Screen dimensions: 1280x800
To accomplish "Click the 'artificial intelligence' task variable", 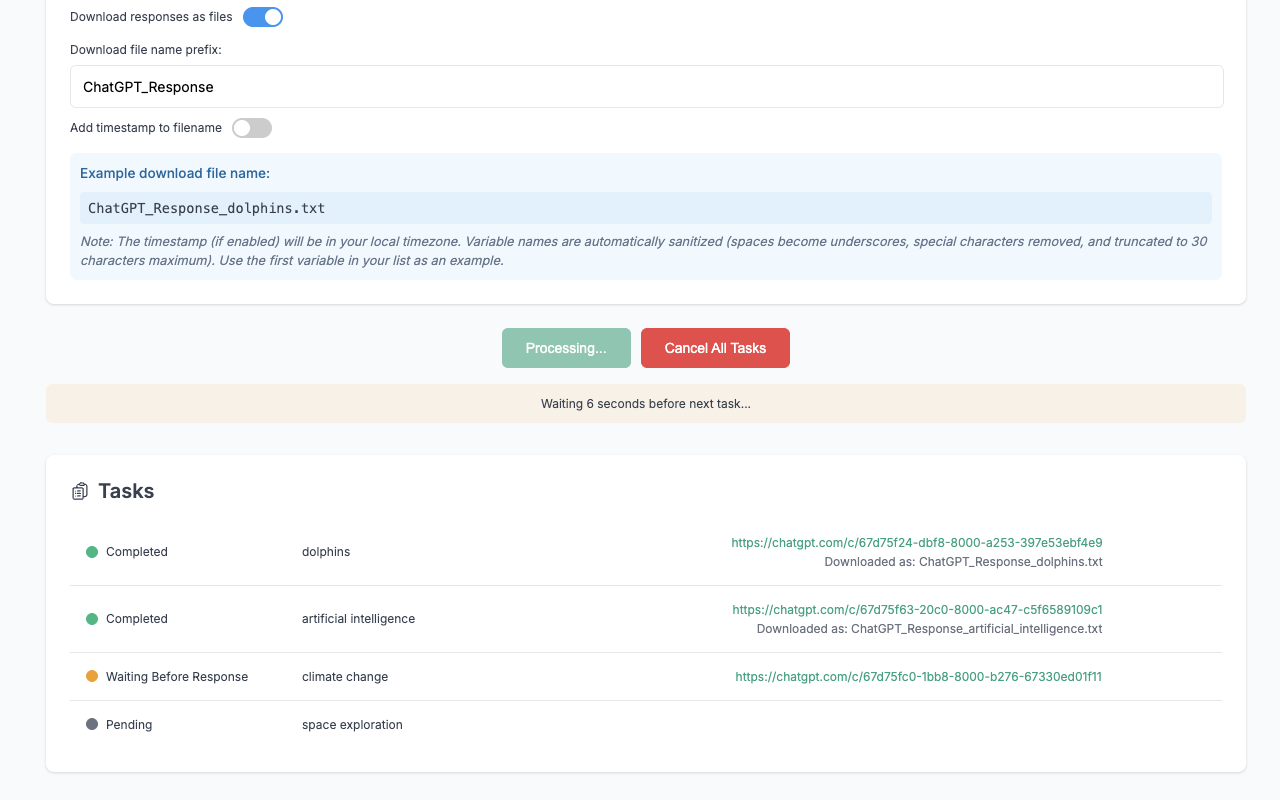I will (x=358, y=619).
